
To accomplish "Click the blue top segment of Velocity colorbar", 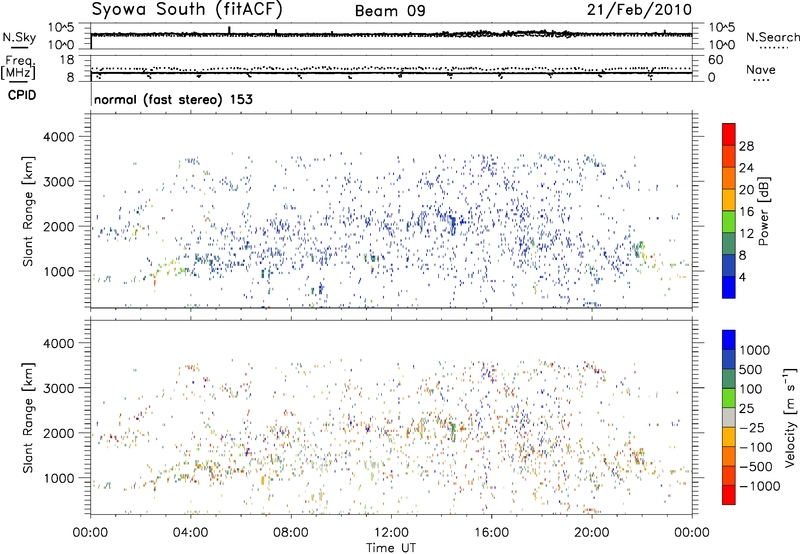I will (x=729, y=340).
